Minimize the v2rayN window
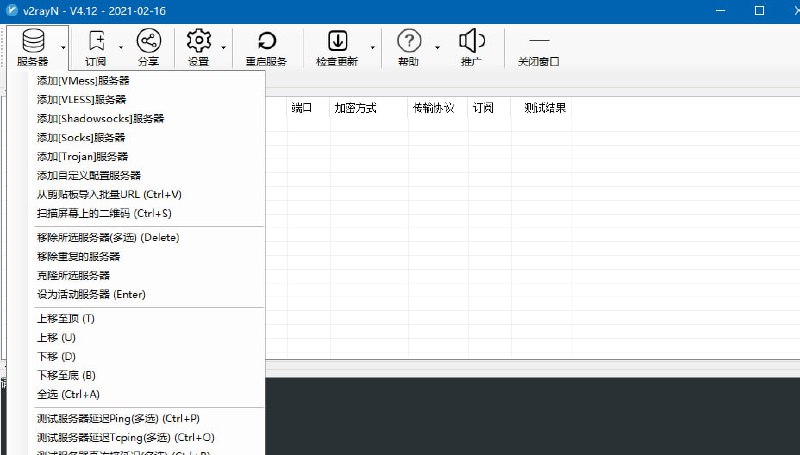Screen dimensions: 800x455 pos(720,11)
